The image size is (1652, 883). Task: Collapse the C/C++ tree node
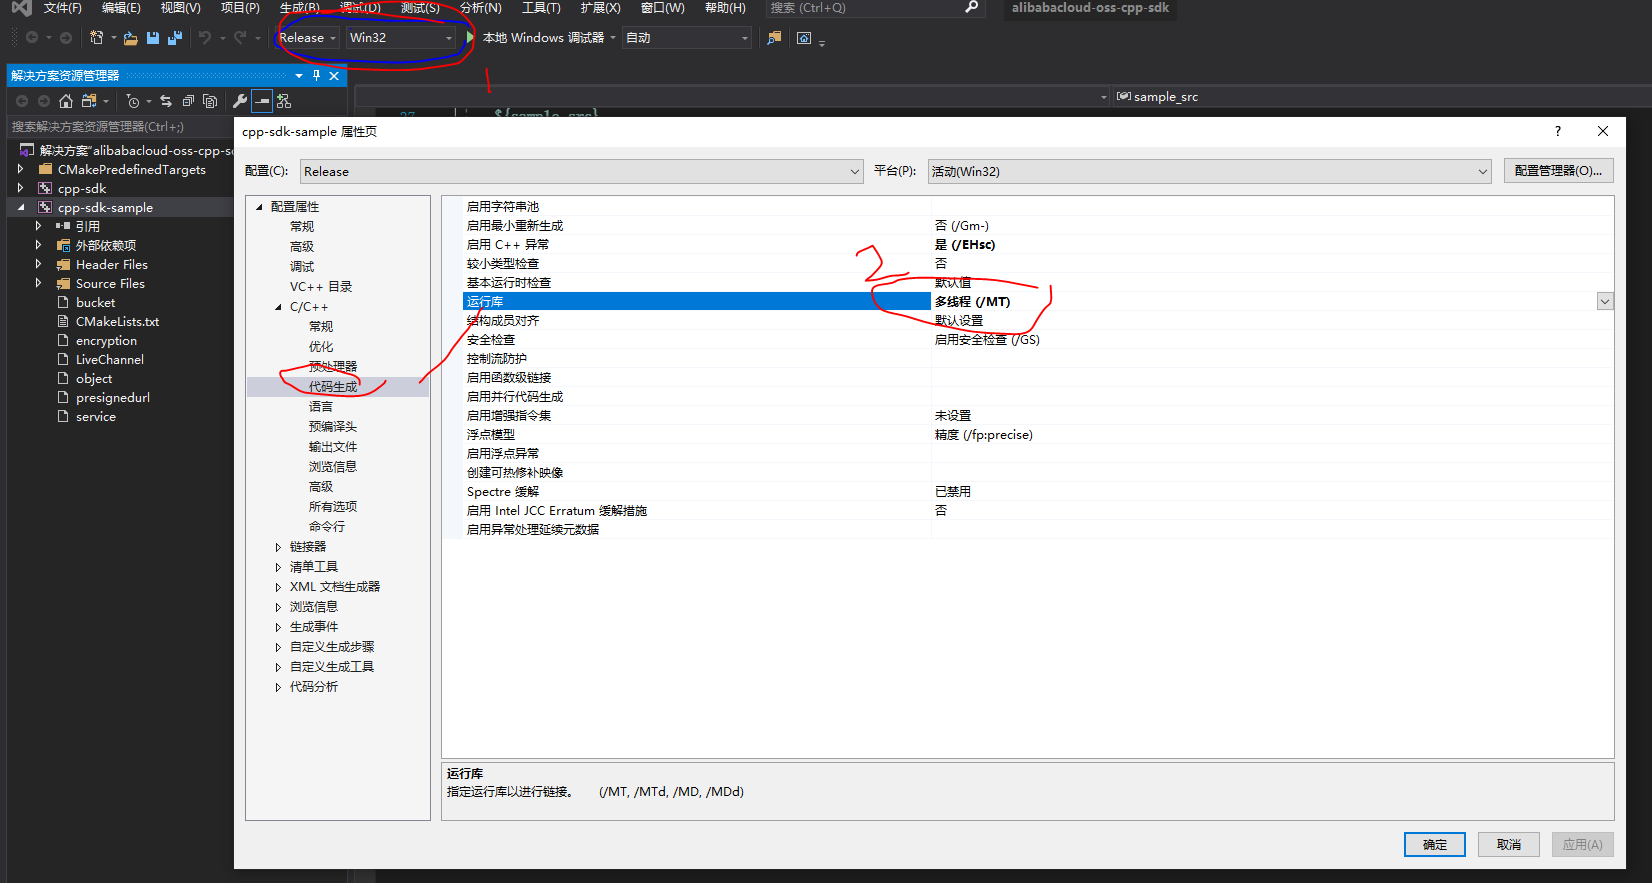pyautogui.click(x=278, y=307)
